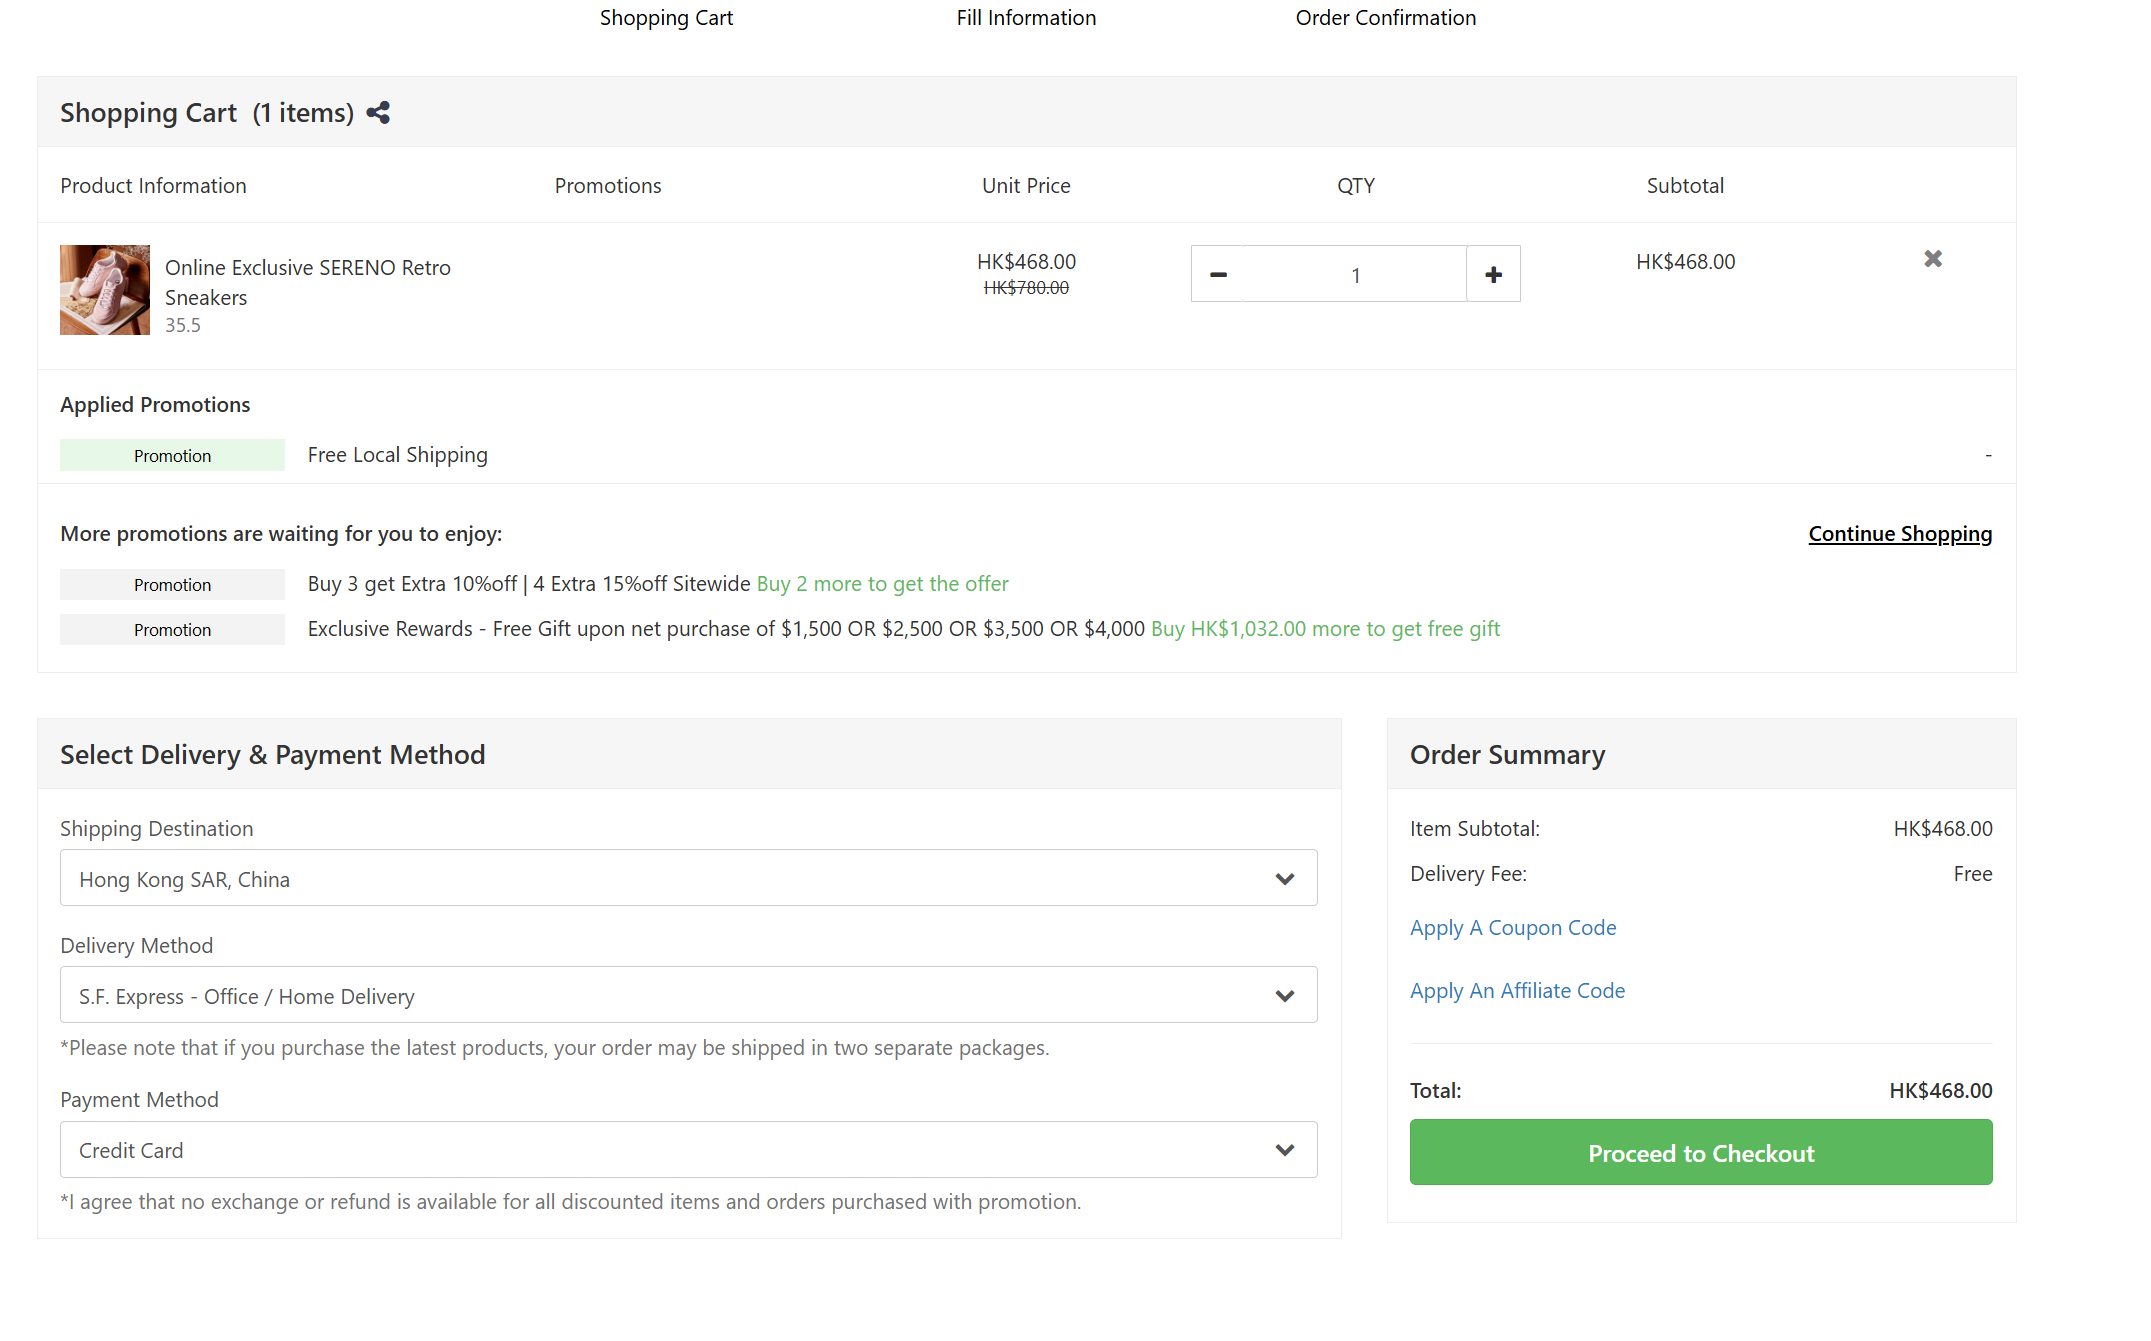The image size is (2151, 1341).
Task: Go to Order Confirmation step
Action: click(1385, 18)
